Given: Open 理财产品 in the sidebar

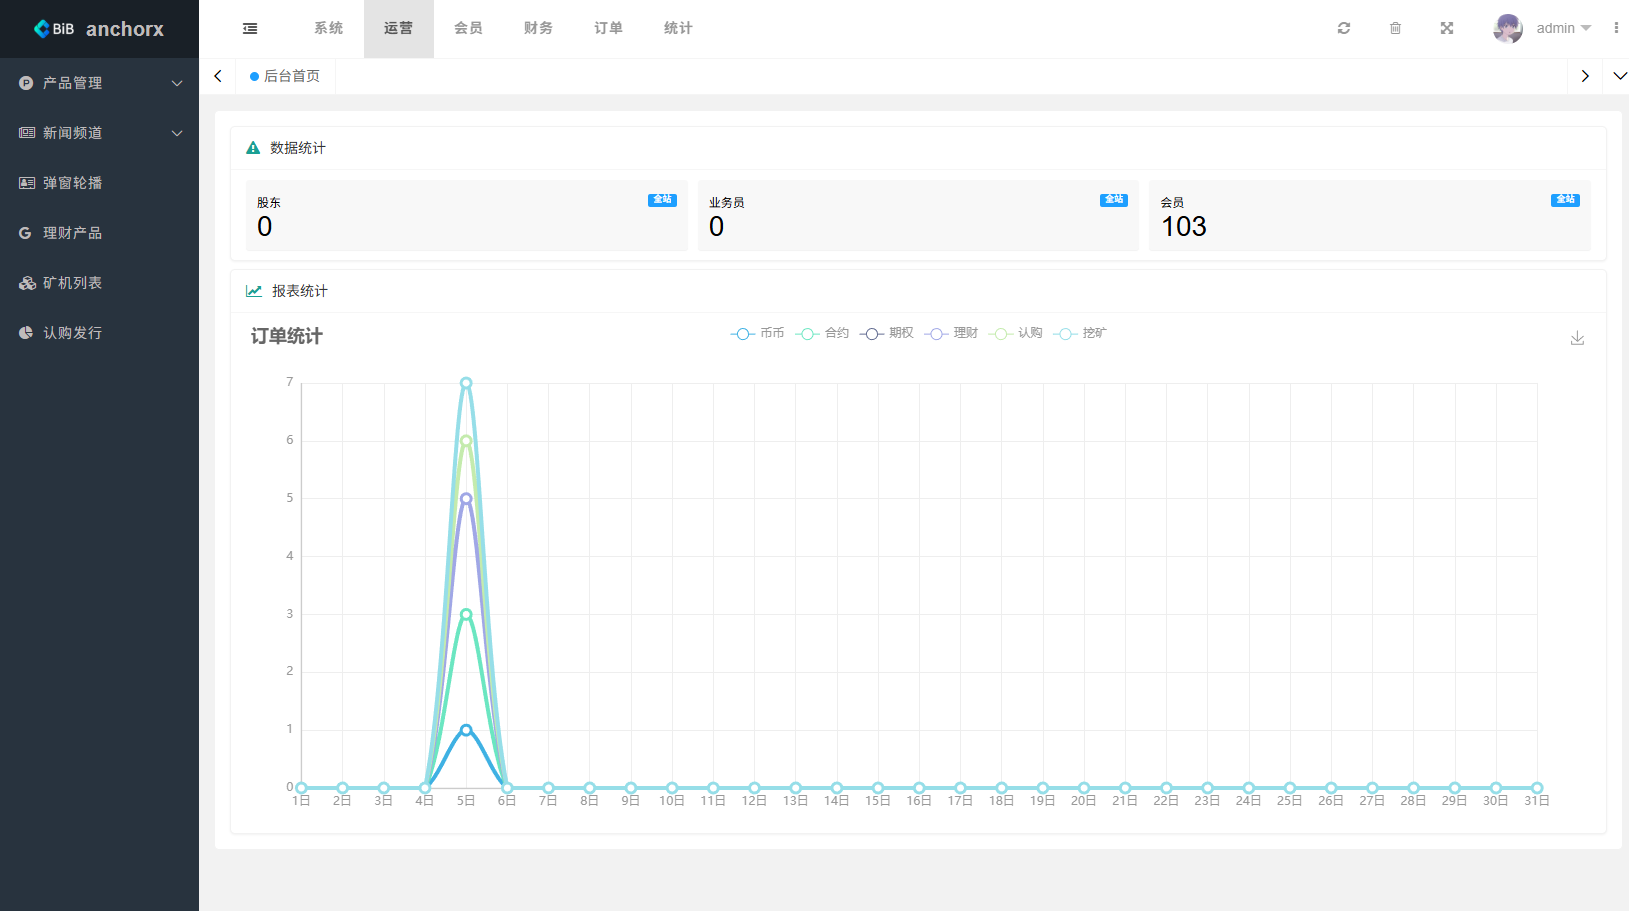Looking at the screenshot, I should pos(72,233).
